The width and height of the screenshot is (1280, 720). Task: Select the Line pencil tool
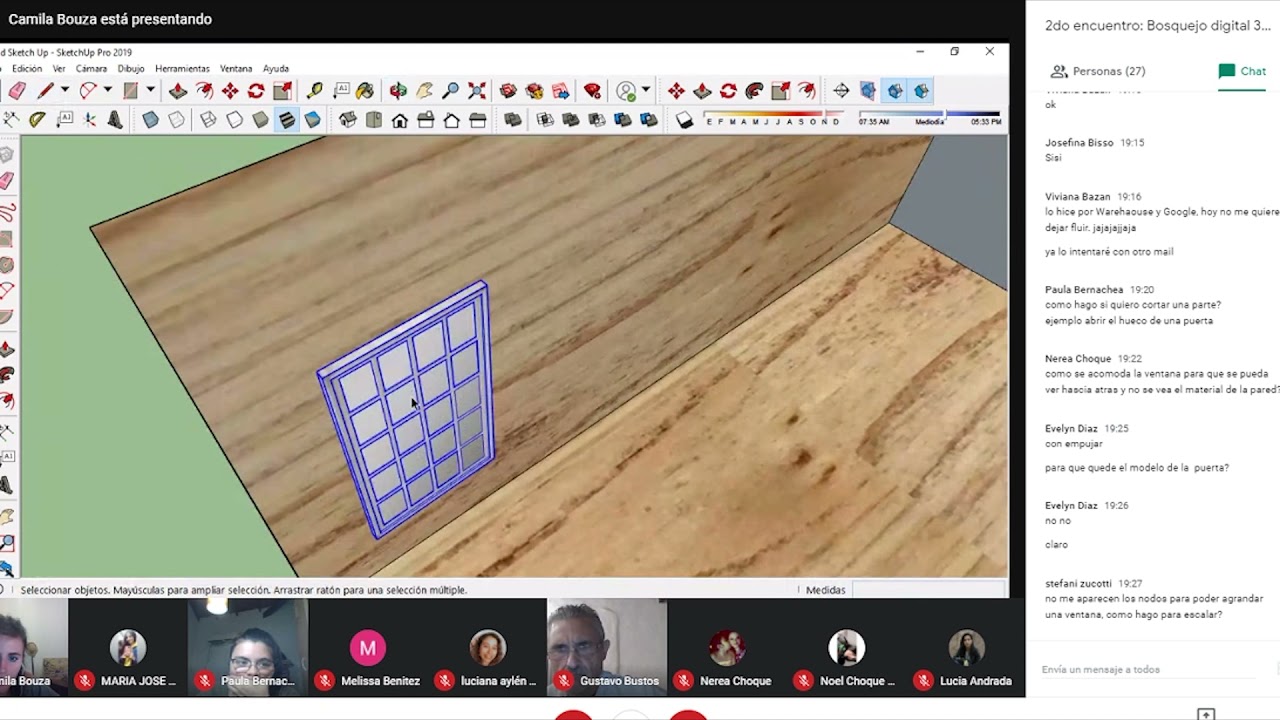[45, 91]
